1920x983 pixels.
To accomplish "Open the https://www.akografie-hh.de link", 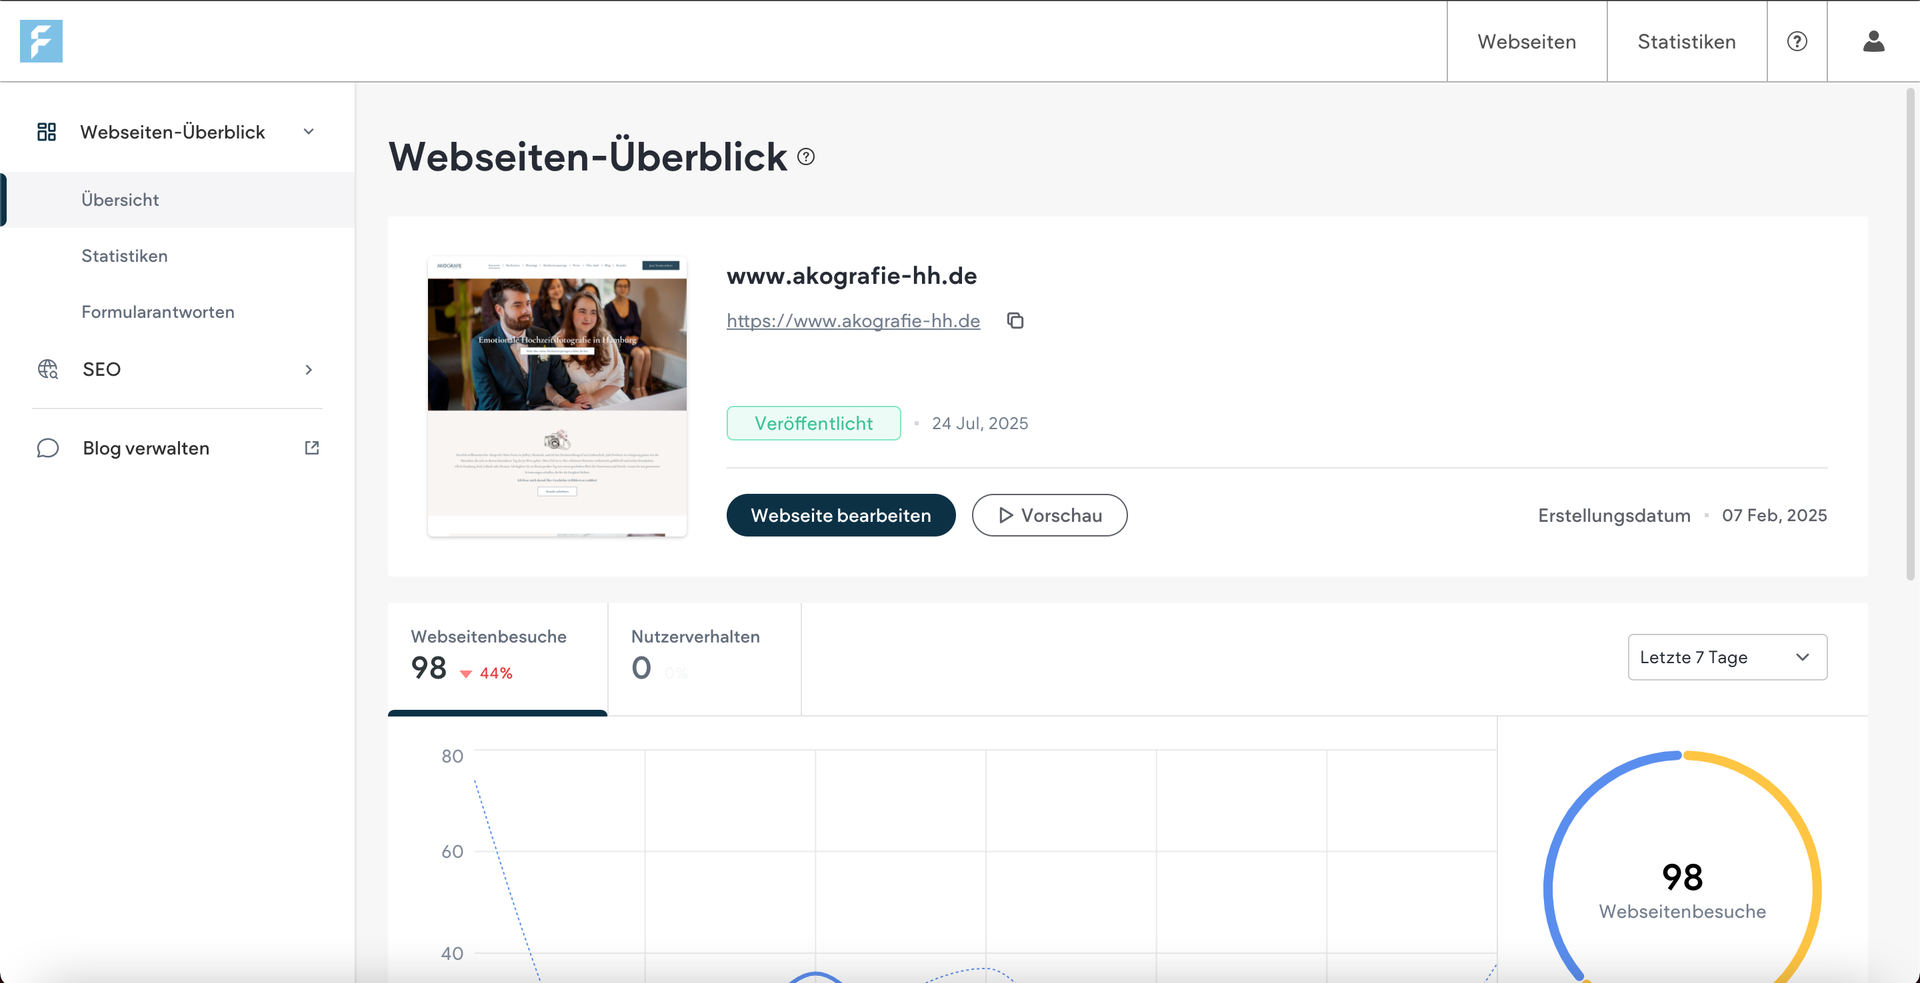I will 853,321.
